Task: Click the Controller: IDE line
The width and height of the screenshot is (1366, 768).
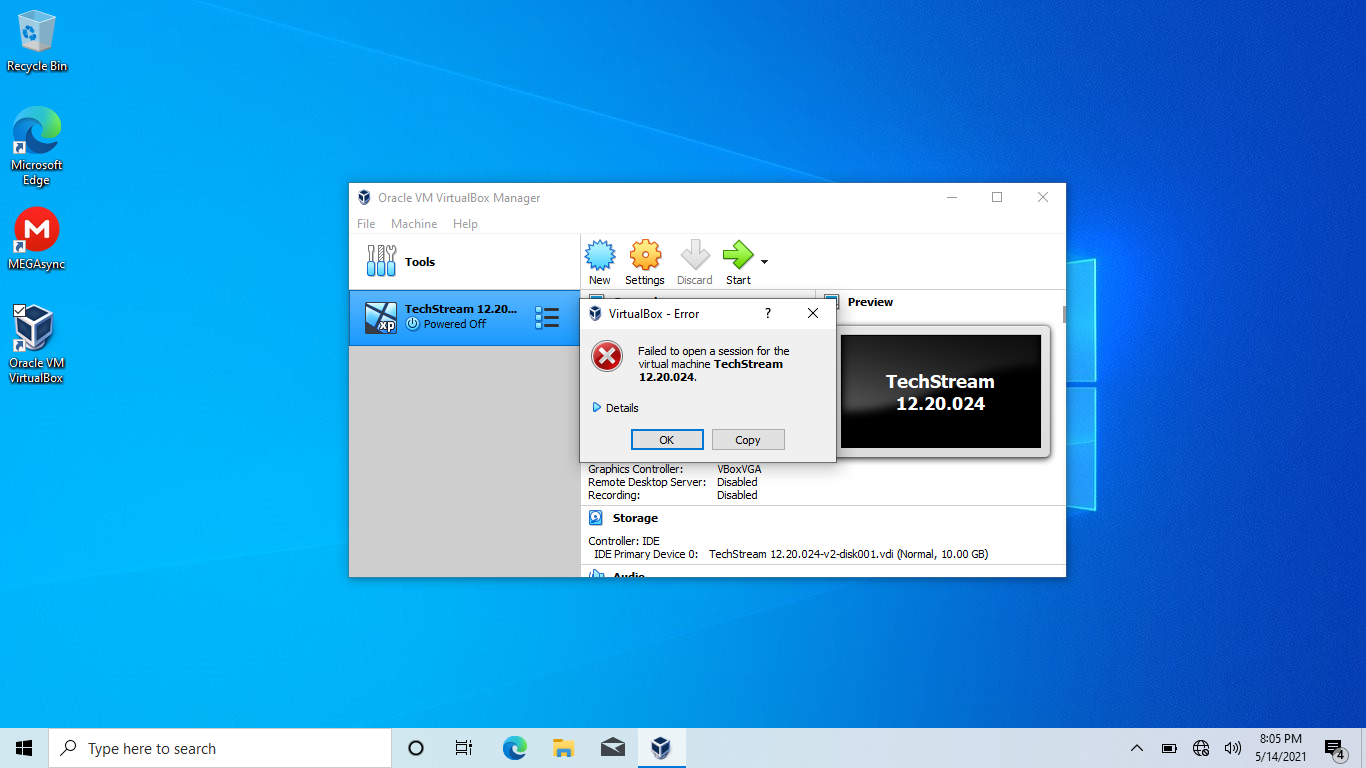Action: pyautogui.click(x=624, y=541)
